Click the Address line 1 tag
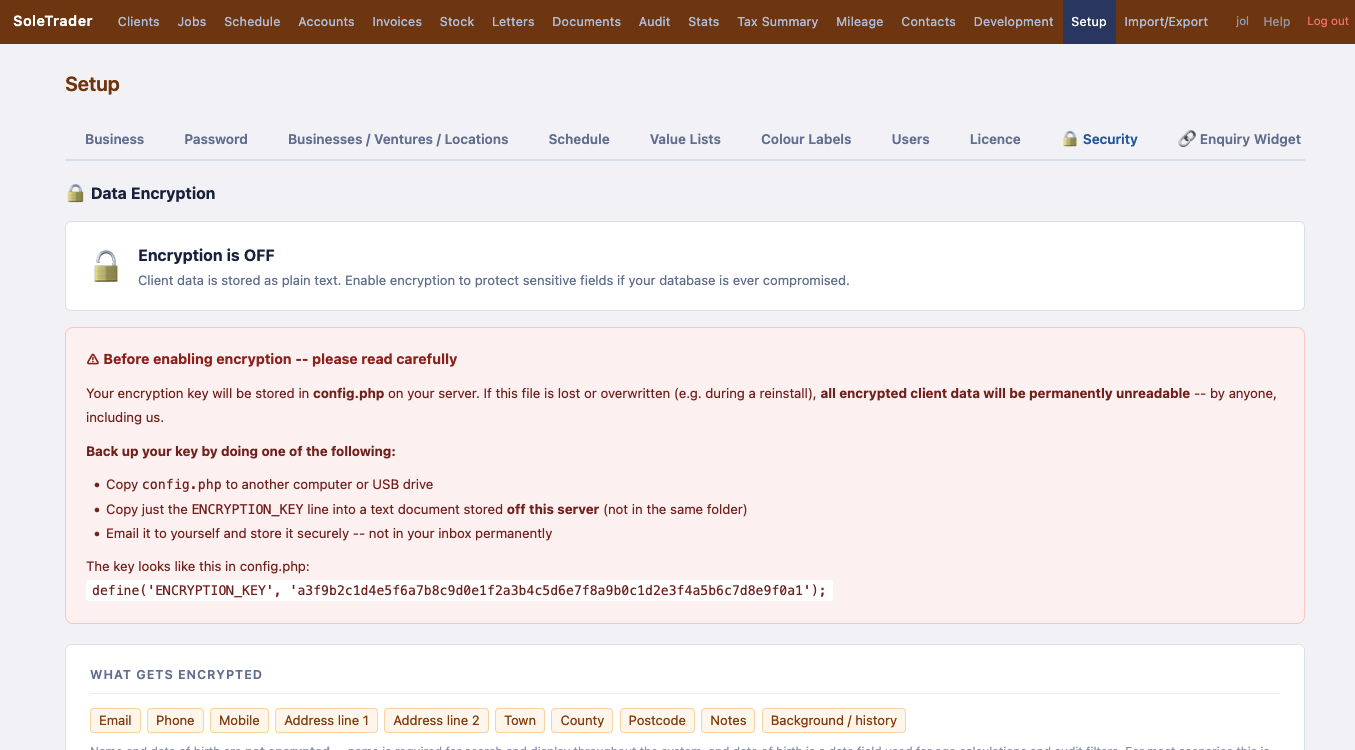 point(326,720)
